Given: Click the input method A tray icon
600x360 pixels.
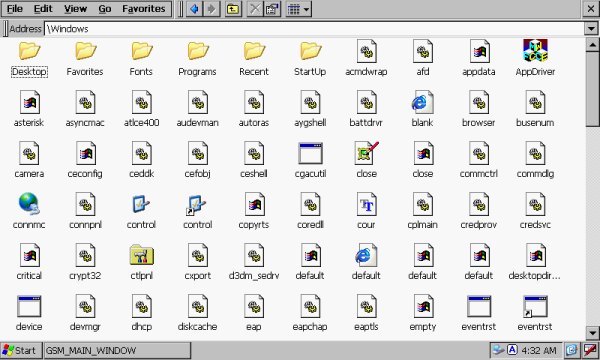Looking at the screenshot, I should [512, 349].
